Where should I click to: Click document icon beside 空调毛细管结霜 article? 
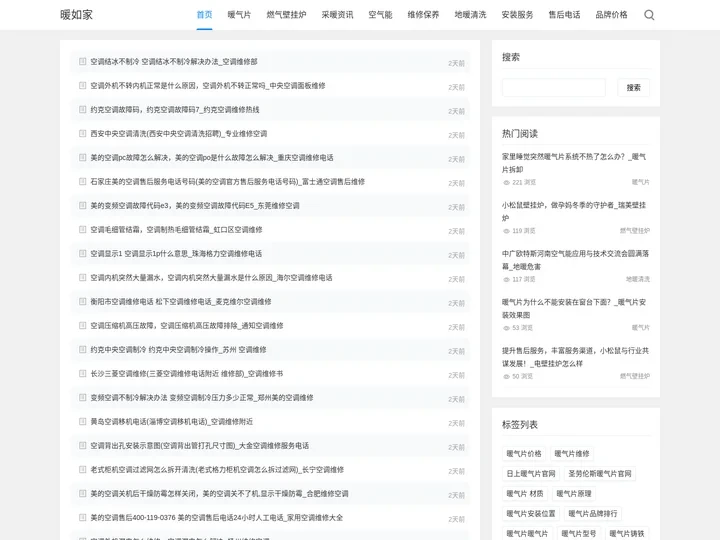click(83, 229)
